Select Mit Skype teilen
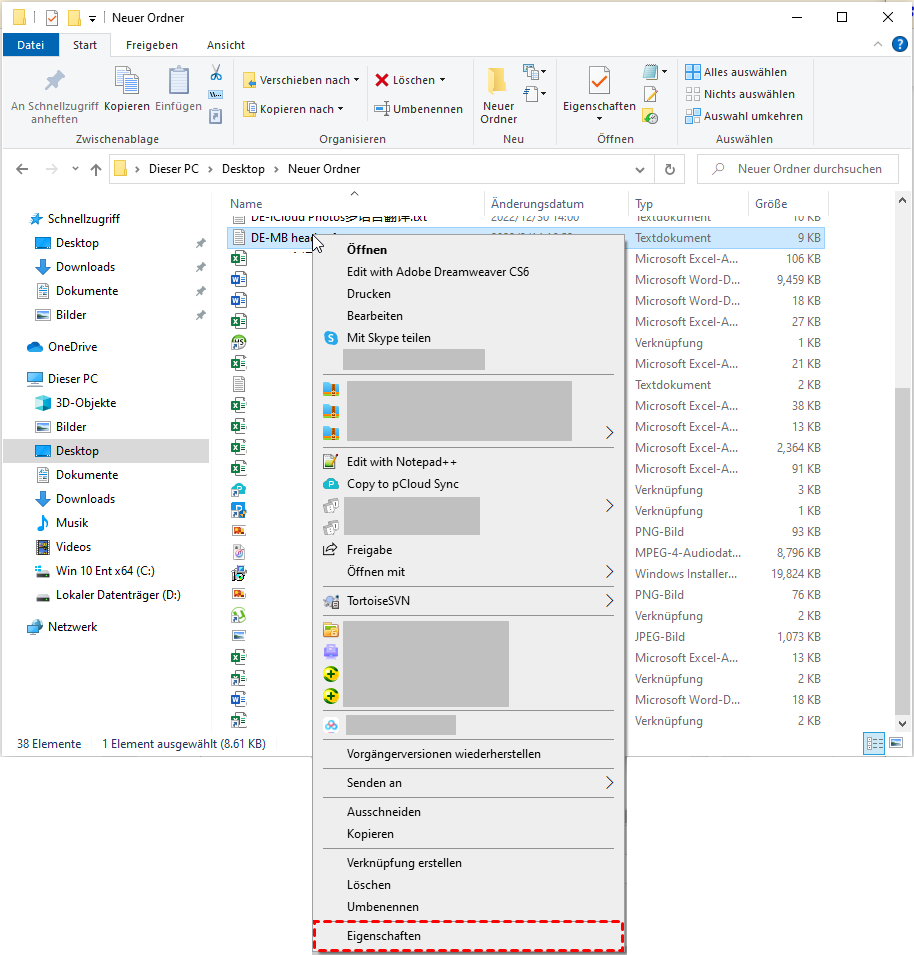This screenshot has width=914, height=955. coord(468,337)
